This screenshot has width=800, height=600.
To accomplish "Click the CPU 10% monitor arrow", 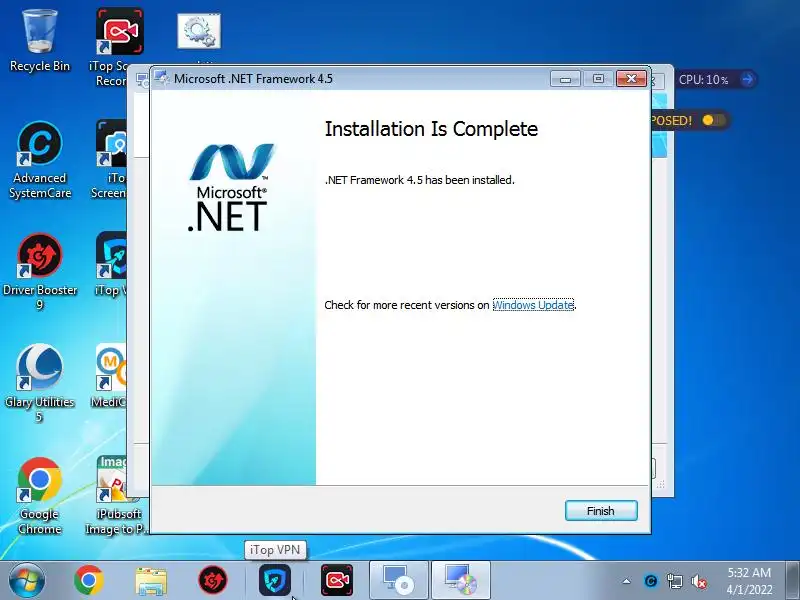I will click(x=747, y=80).
